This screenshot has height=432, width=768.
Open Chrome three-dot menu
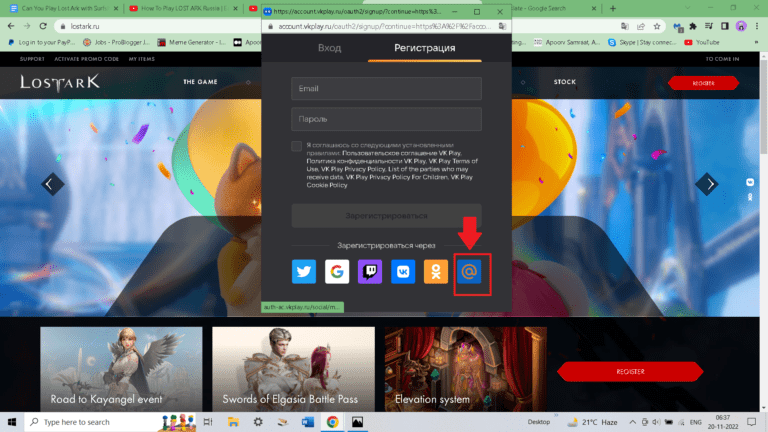coord(757,26)
